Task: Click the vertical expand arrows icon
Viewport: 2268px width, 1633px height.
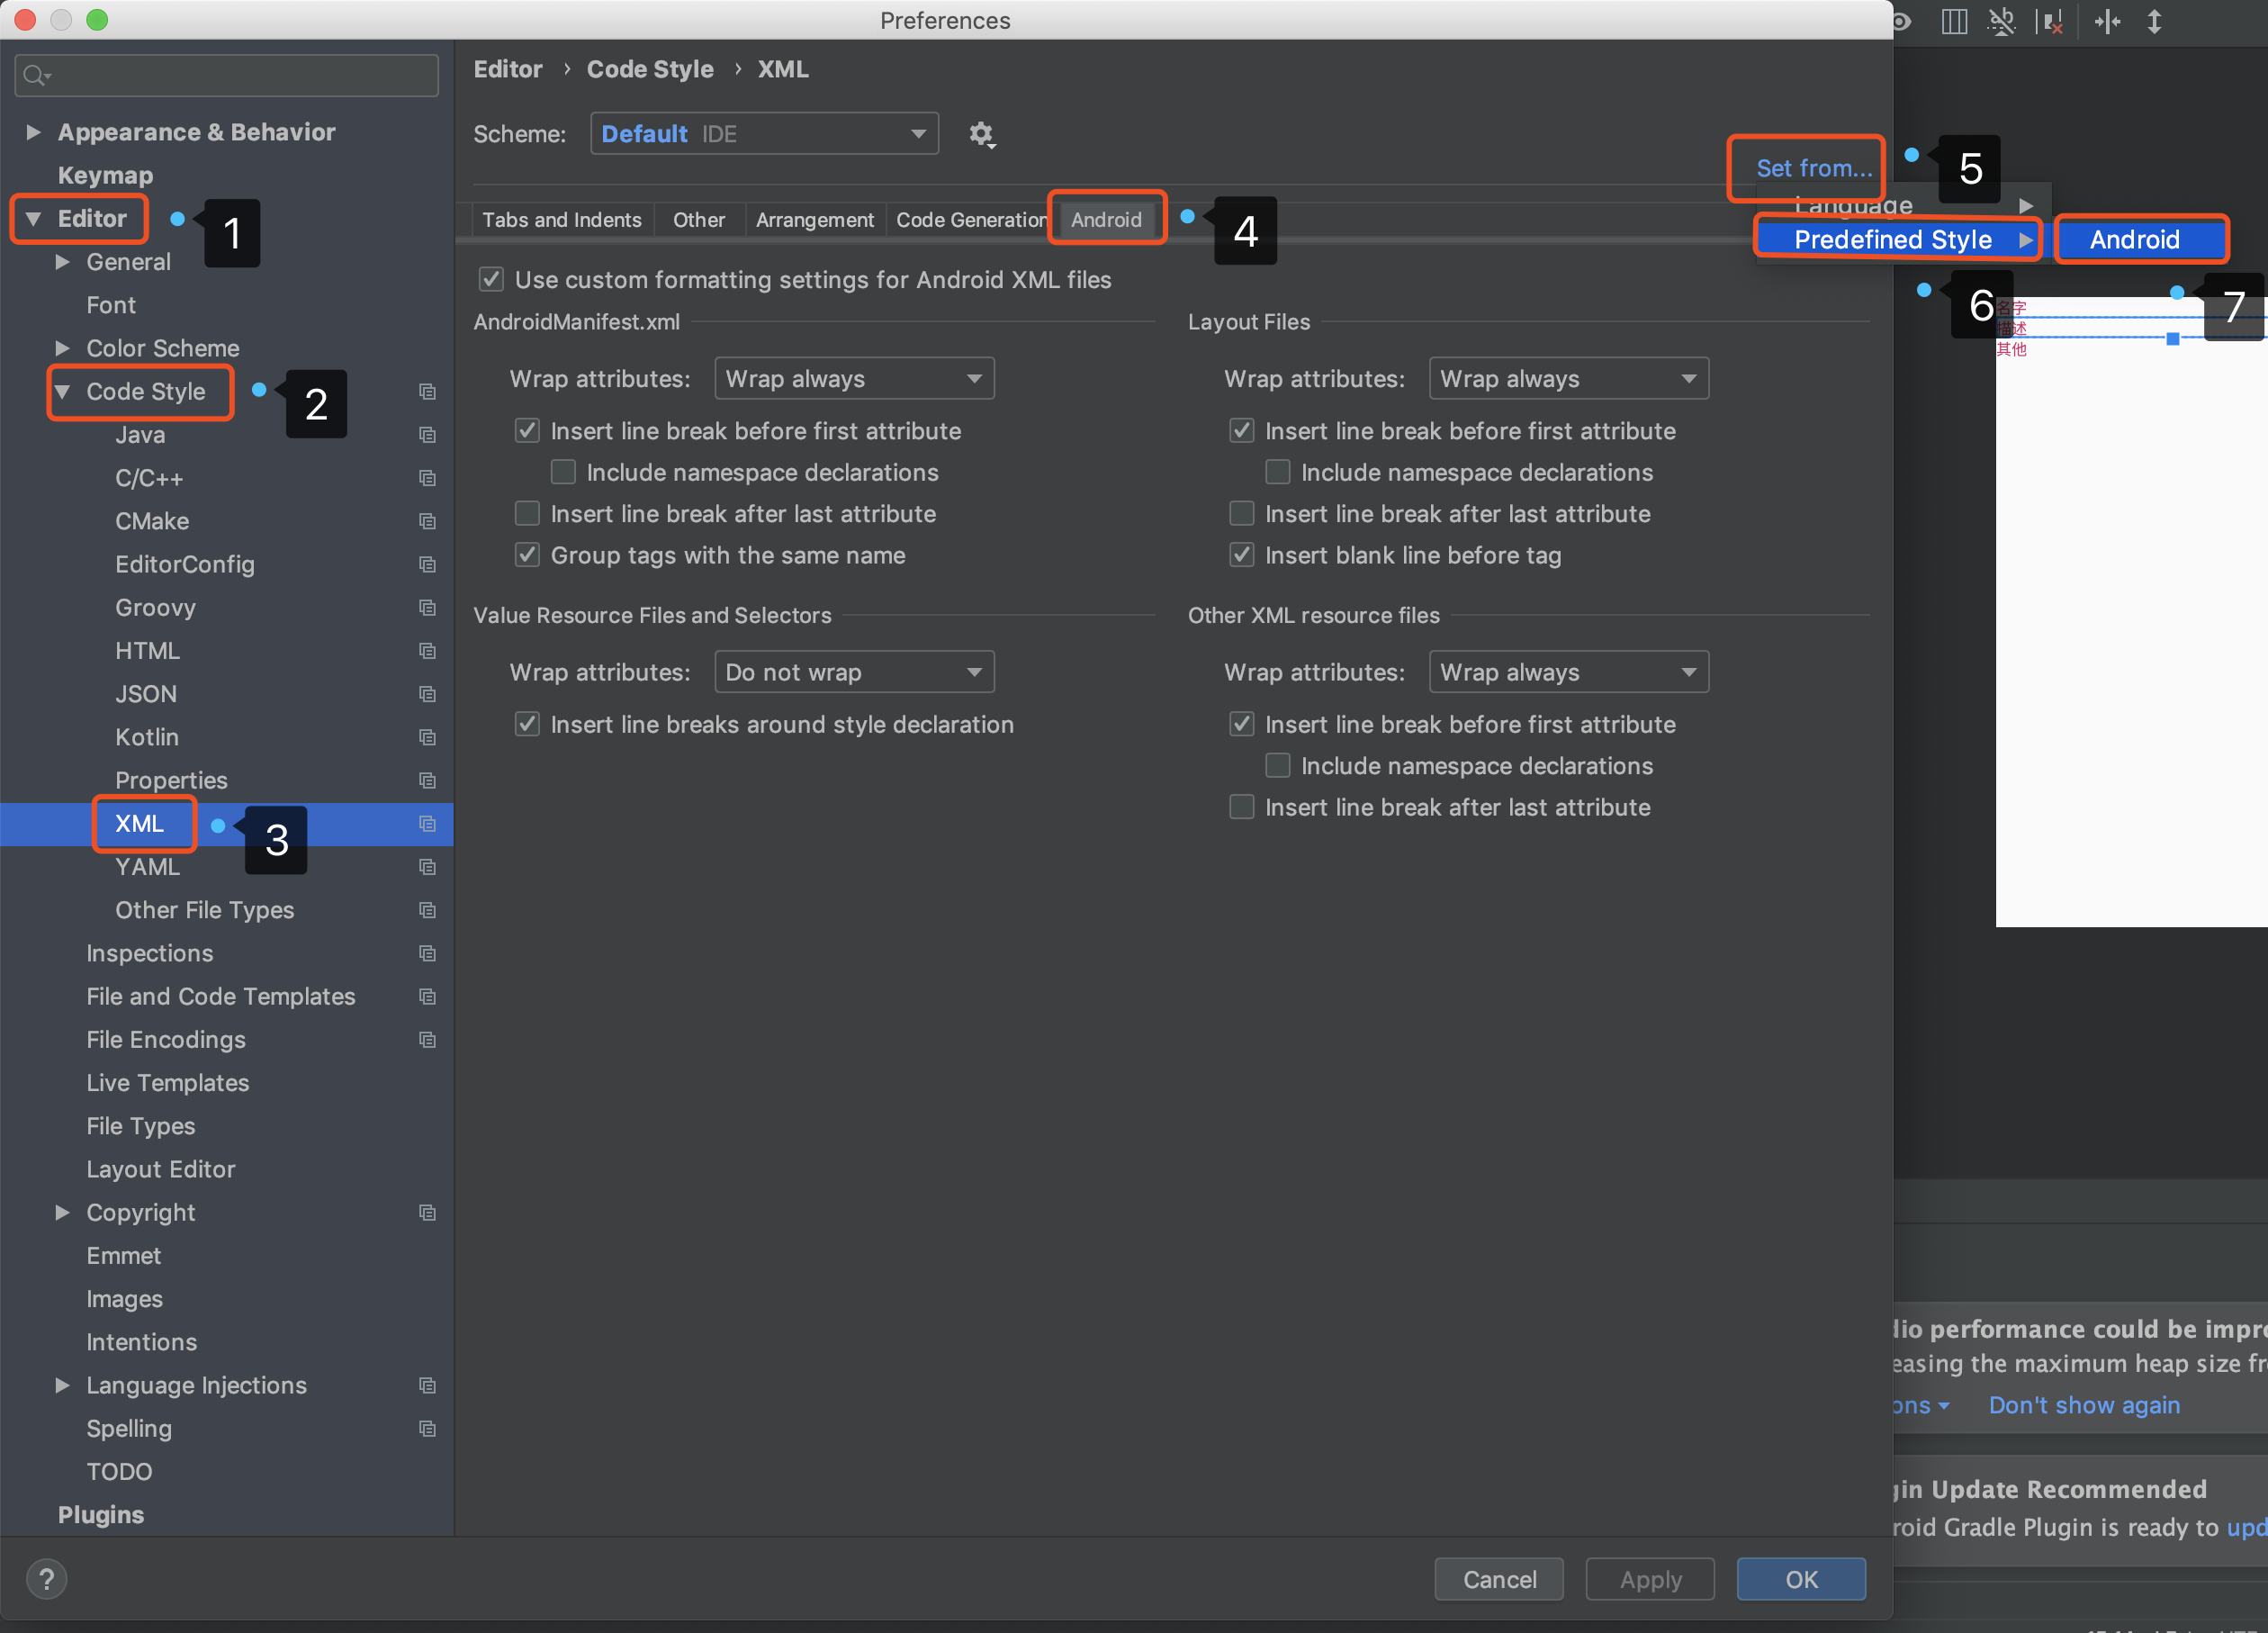Action: (x=2155, y=21)
